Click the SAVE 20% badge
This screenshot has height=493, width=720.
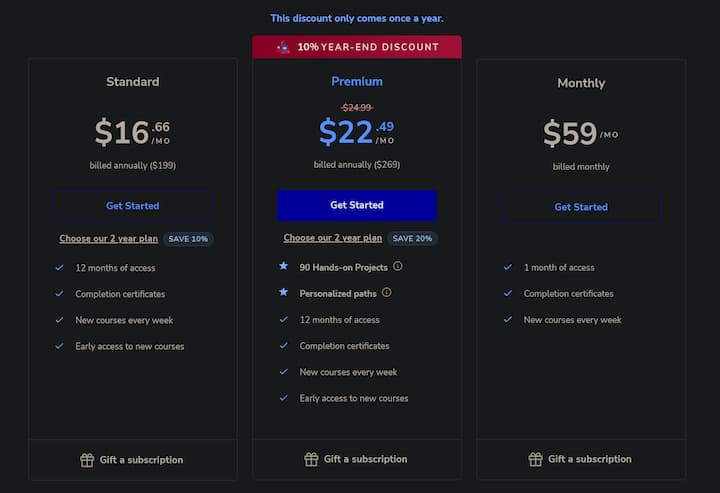tap(412, 238)
